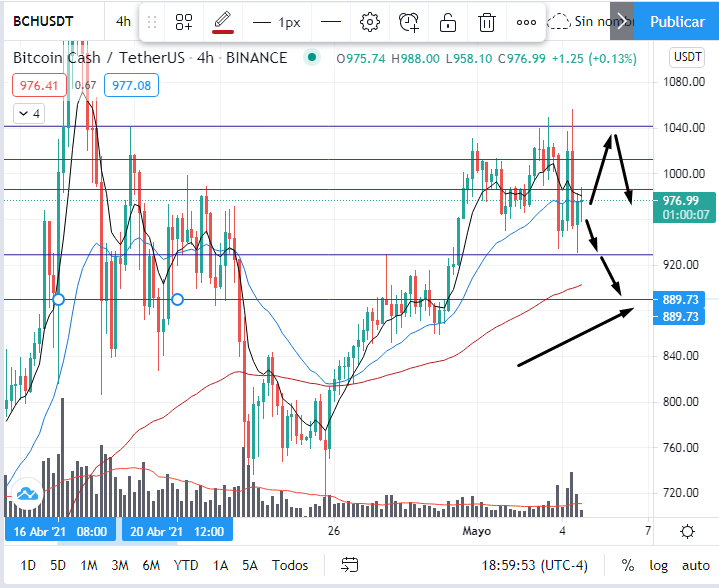Open drawing templates icon
The image size is (719, 588).
point(184,22)
